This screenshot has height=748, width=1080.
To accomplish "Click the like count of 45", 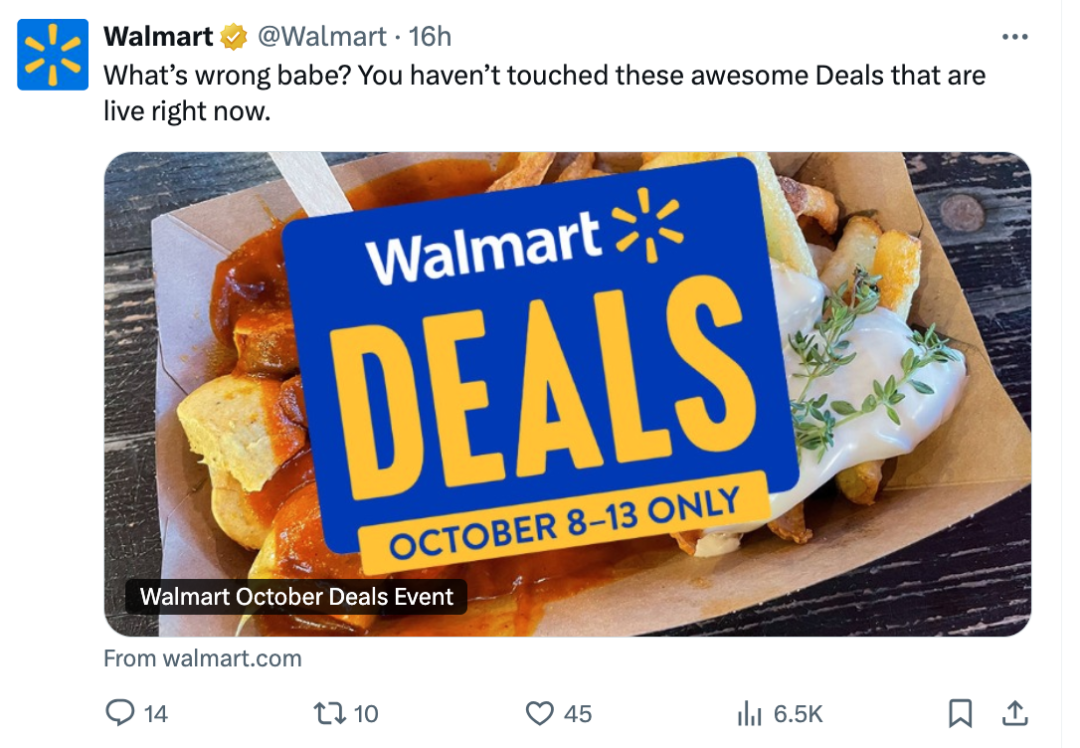I will [577, 714].
